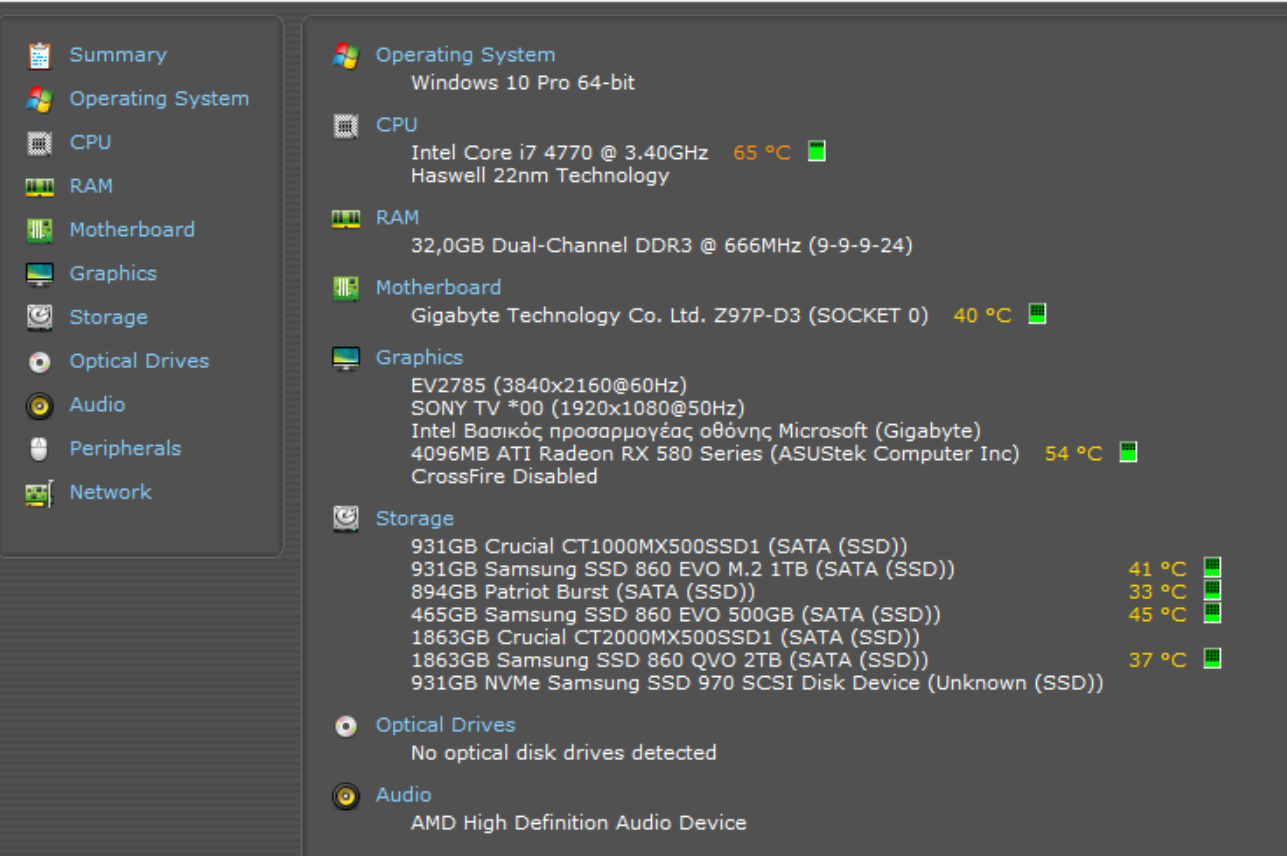Click the CPU heading link in summary

[x=396, y=125]
